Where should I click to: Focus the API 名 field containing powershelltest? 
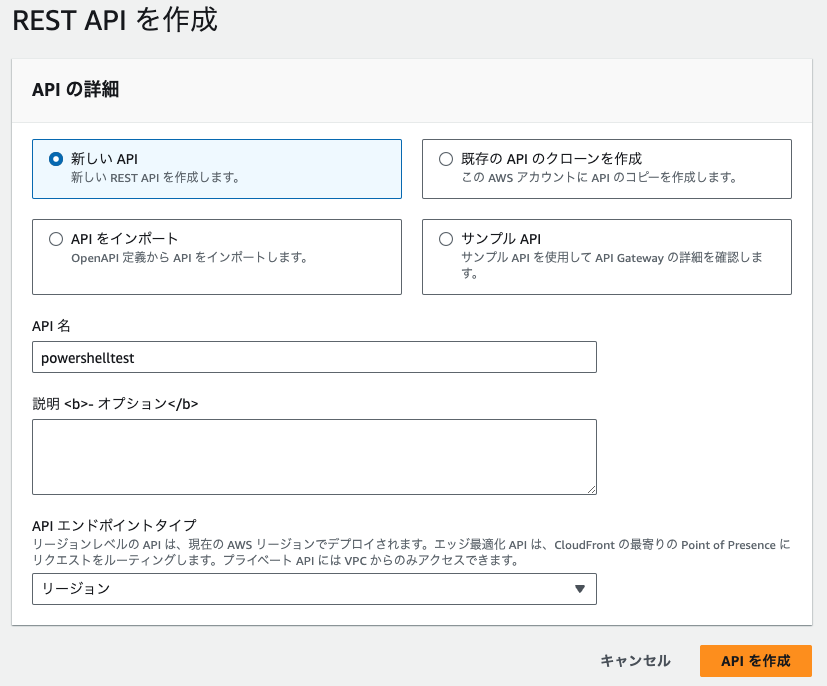pyautogui.click(x=314, y=357)
